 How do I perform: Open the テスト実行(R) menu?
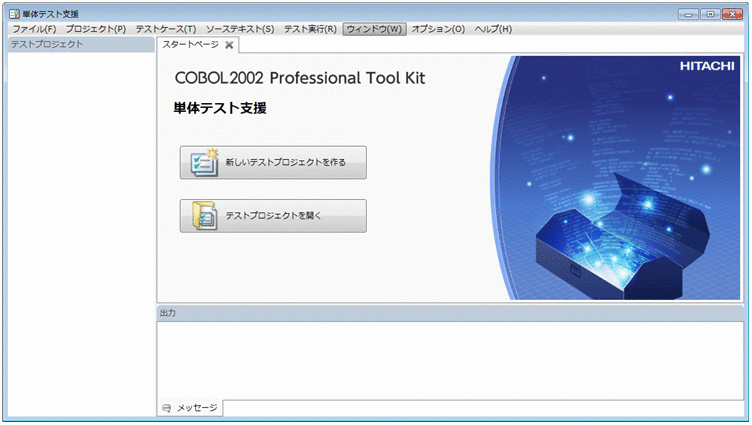[x=310, y=29]
